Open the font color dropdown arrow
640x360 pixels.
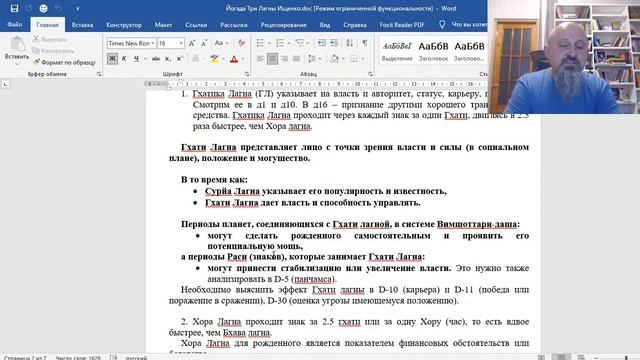pos(243,59)
